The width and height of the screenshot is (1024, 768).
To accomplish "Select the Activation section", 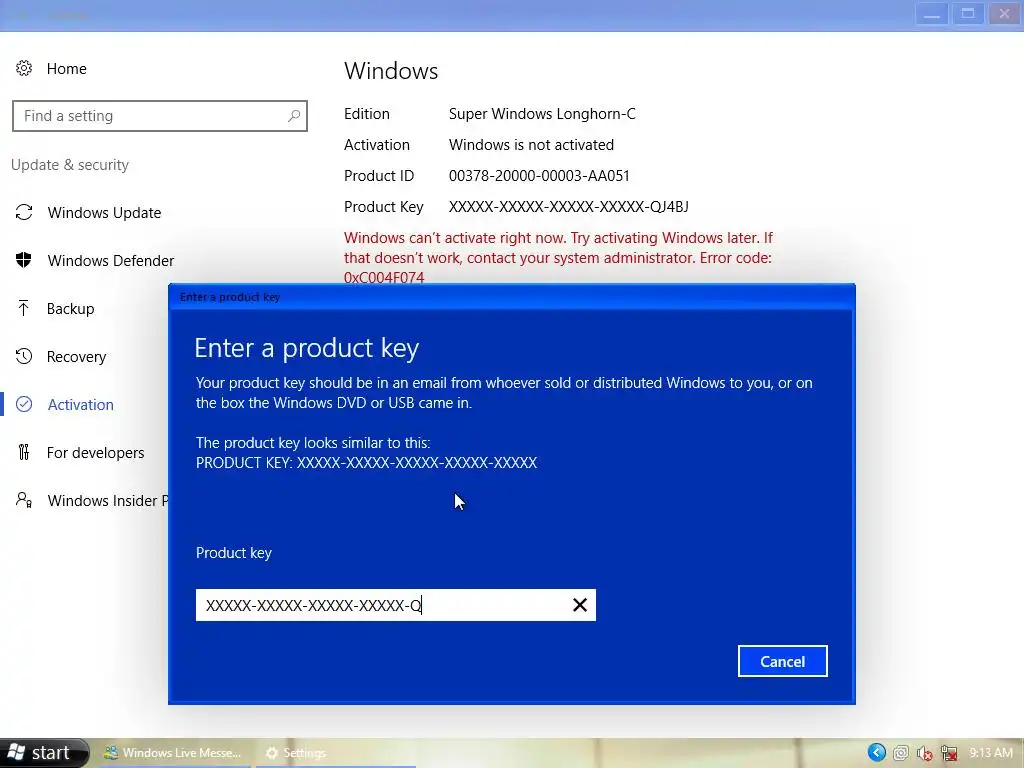I will point(81,405).
